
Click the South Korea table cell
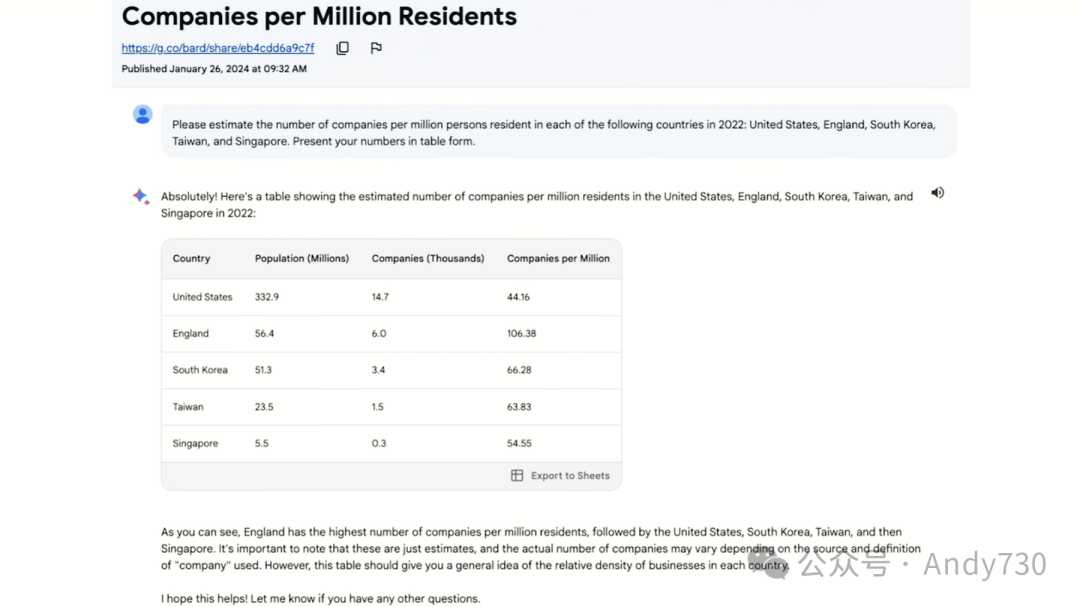[x=200, y=370]
